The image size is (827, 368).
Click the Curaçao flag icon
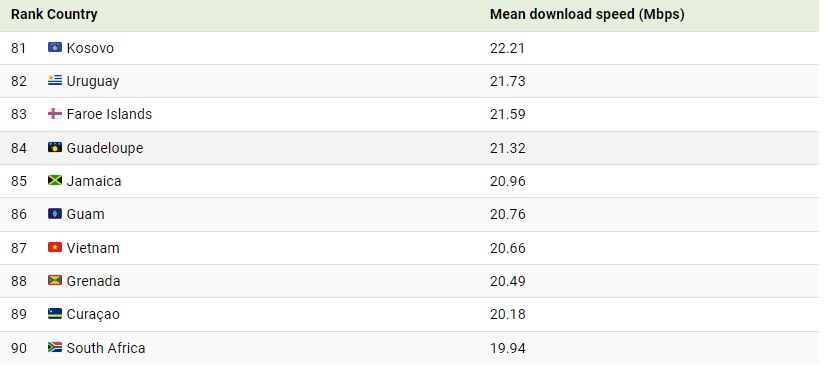coord(55,314)
